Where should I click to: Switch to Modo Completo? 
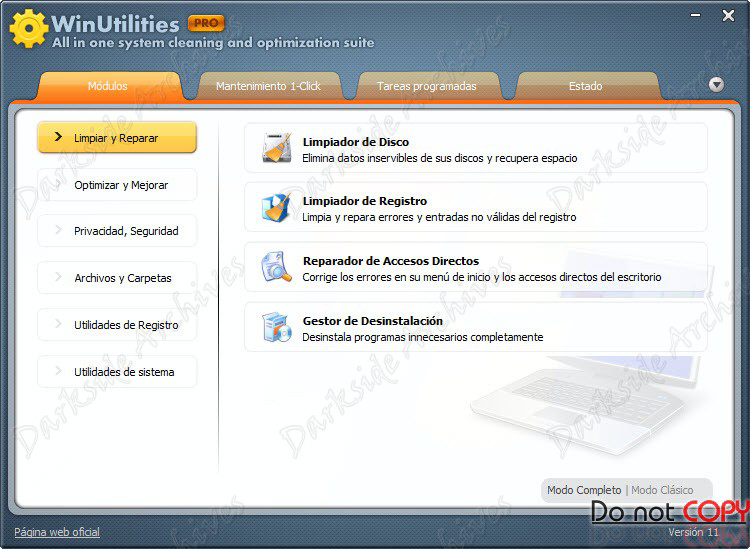point(584,490)
